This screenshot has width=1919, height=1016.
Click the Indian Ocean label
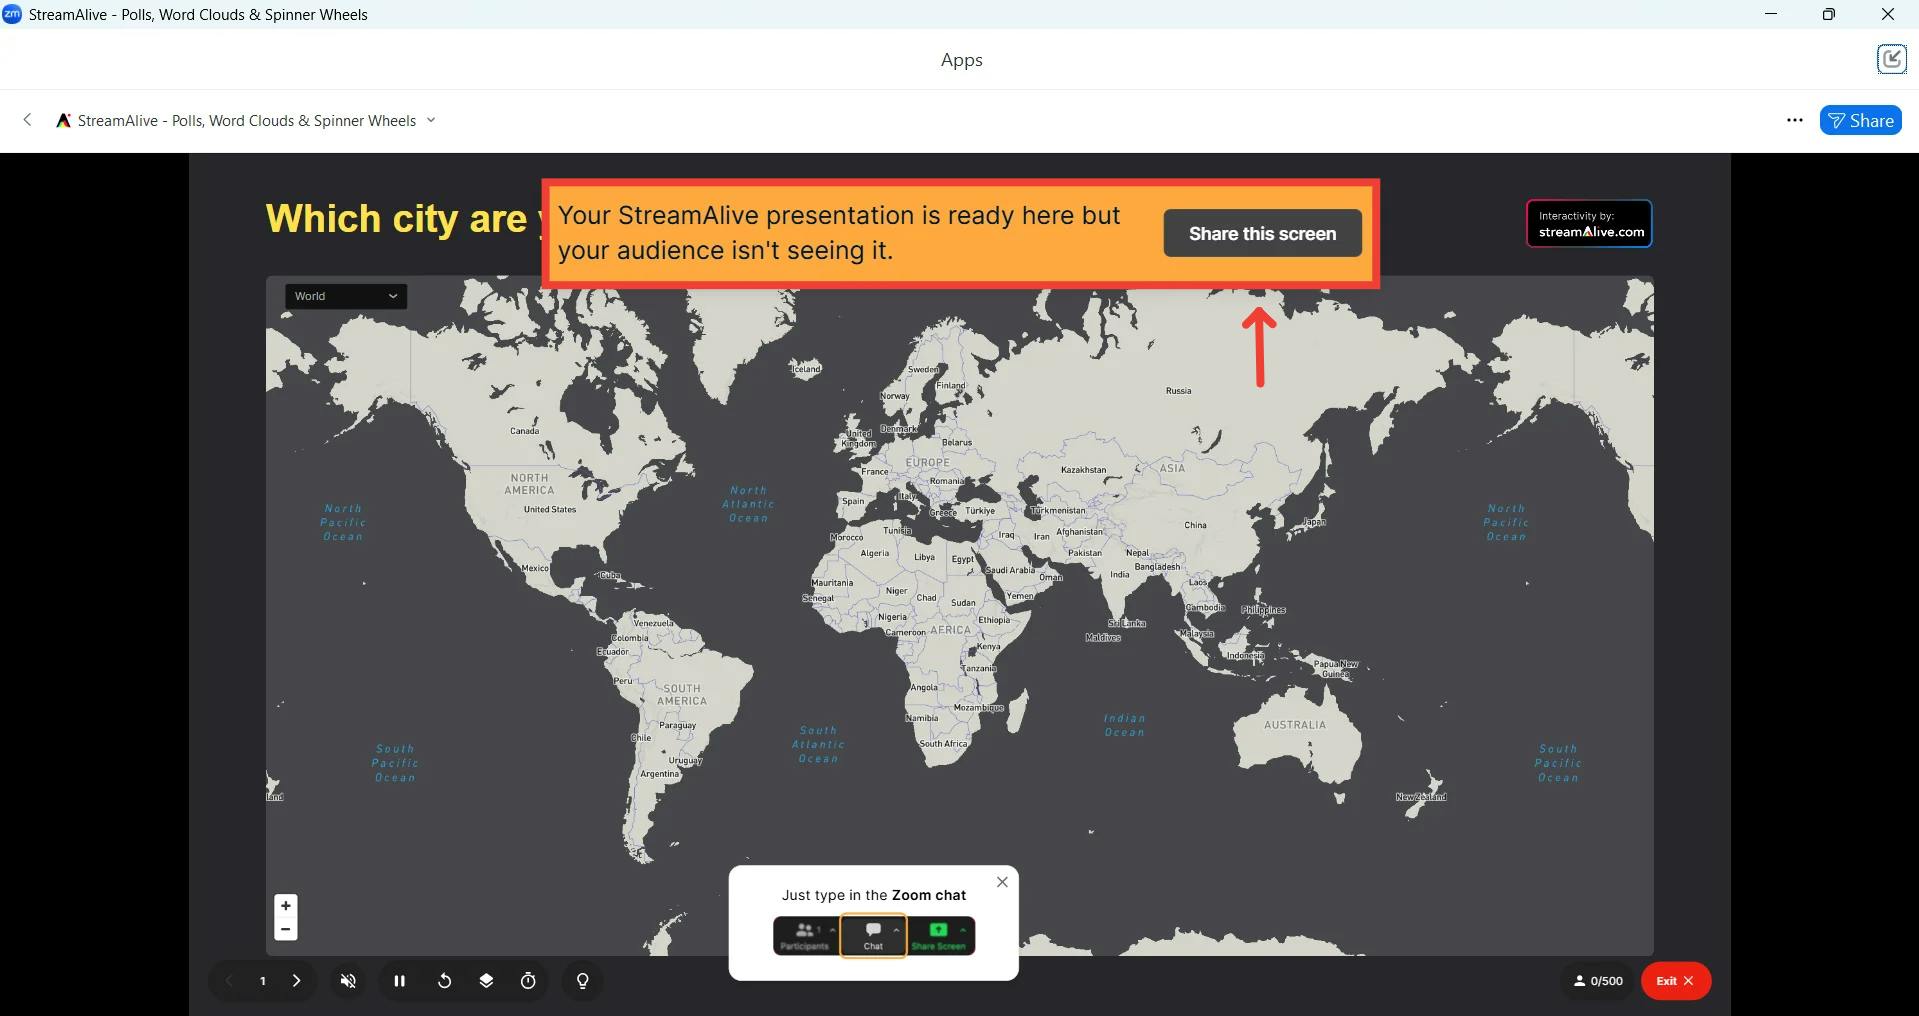[x=1124, y=725]
